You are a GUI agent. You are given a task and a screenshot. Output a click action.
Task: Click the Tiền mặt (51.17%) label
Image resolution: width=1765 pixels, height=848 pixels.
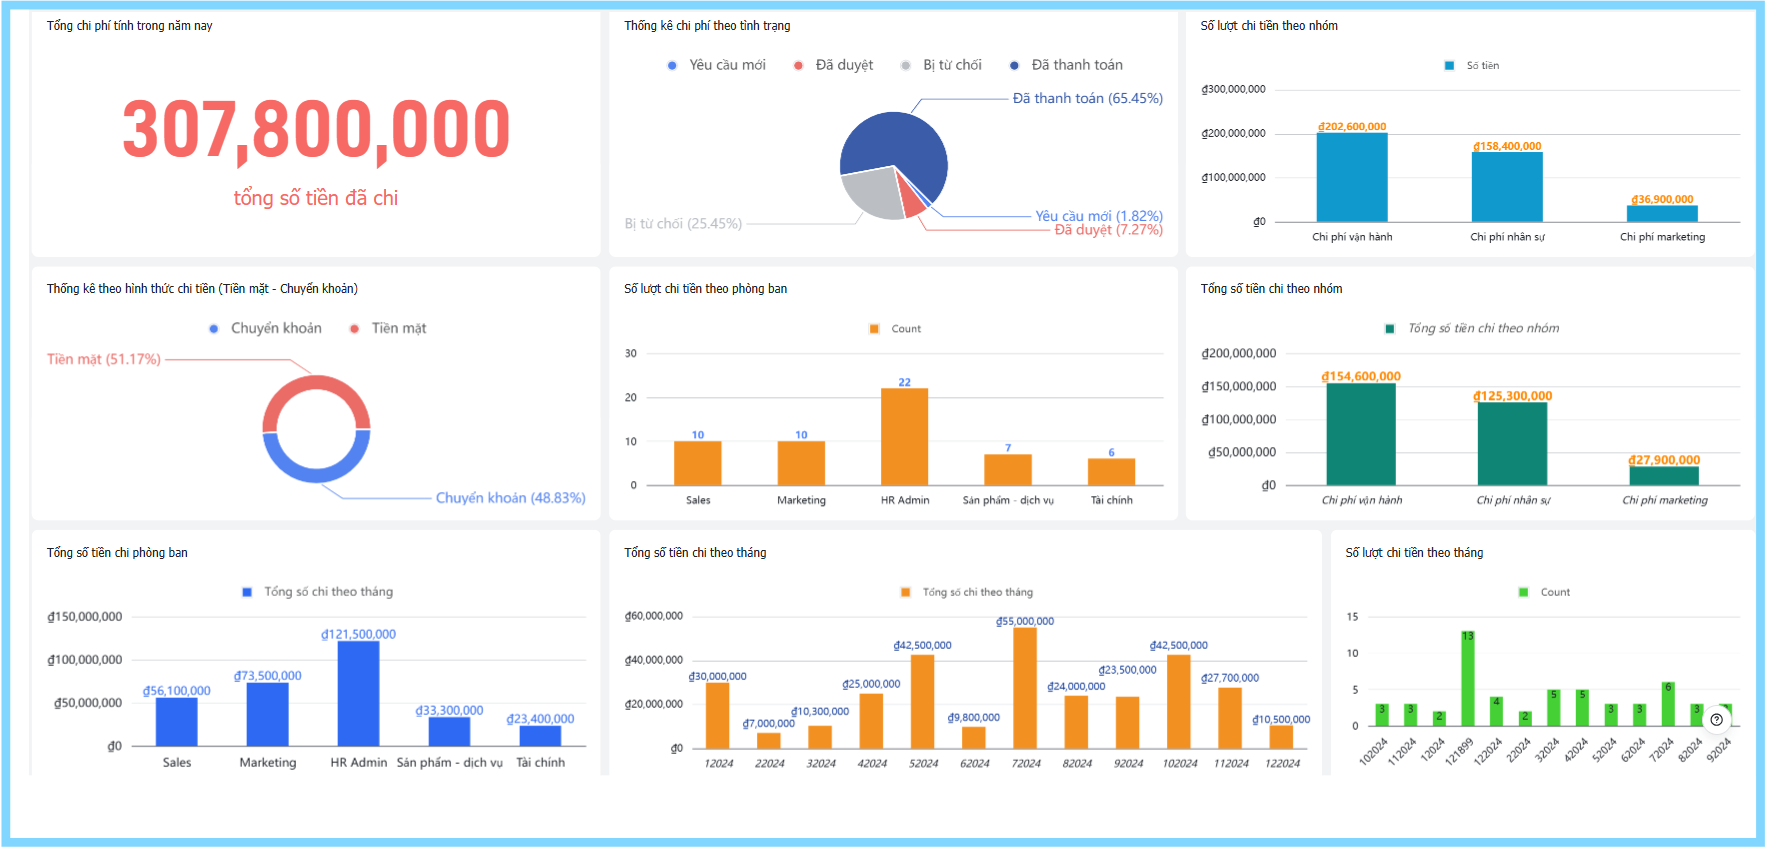pos(104,359)
